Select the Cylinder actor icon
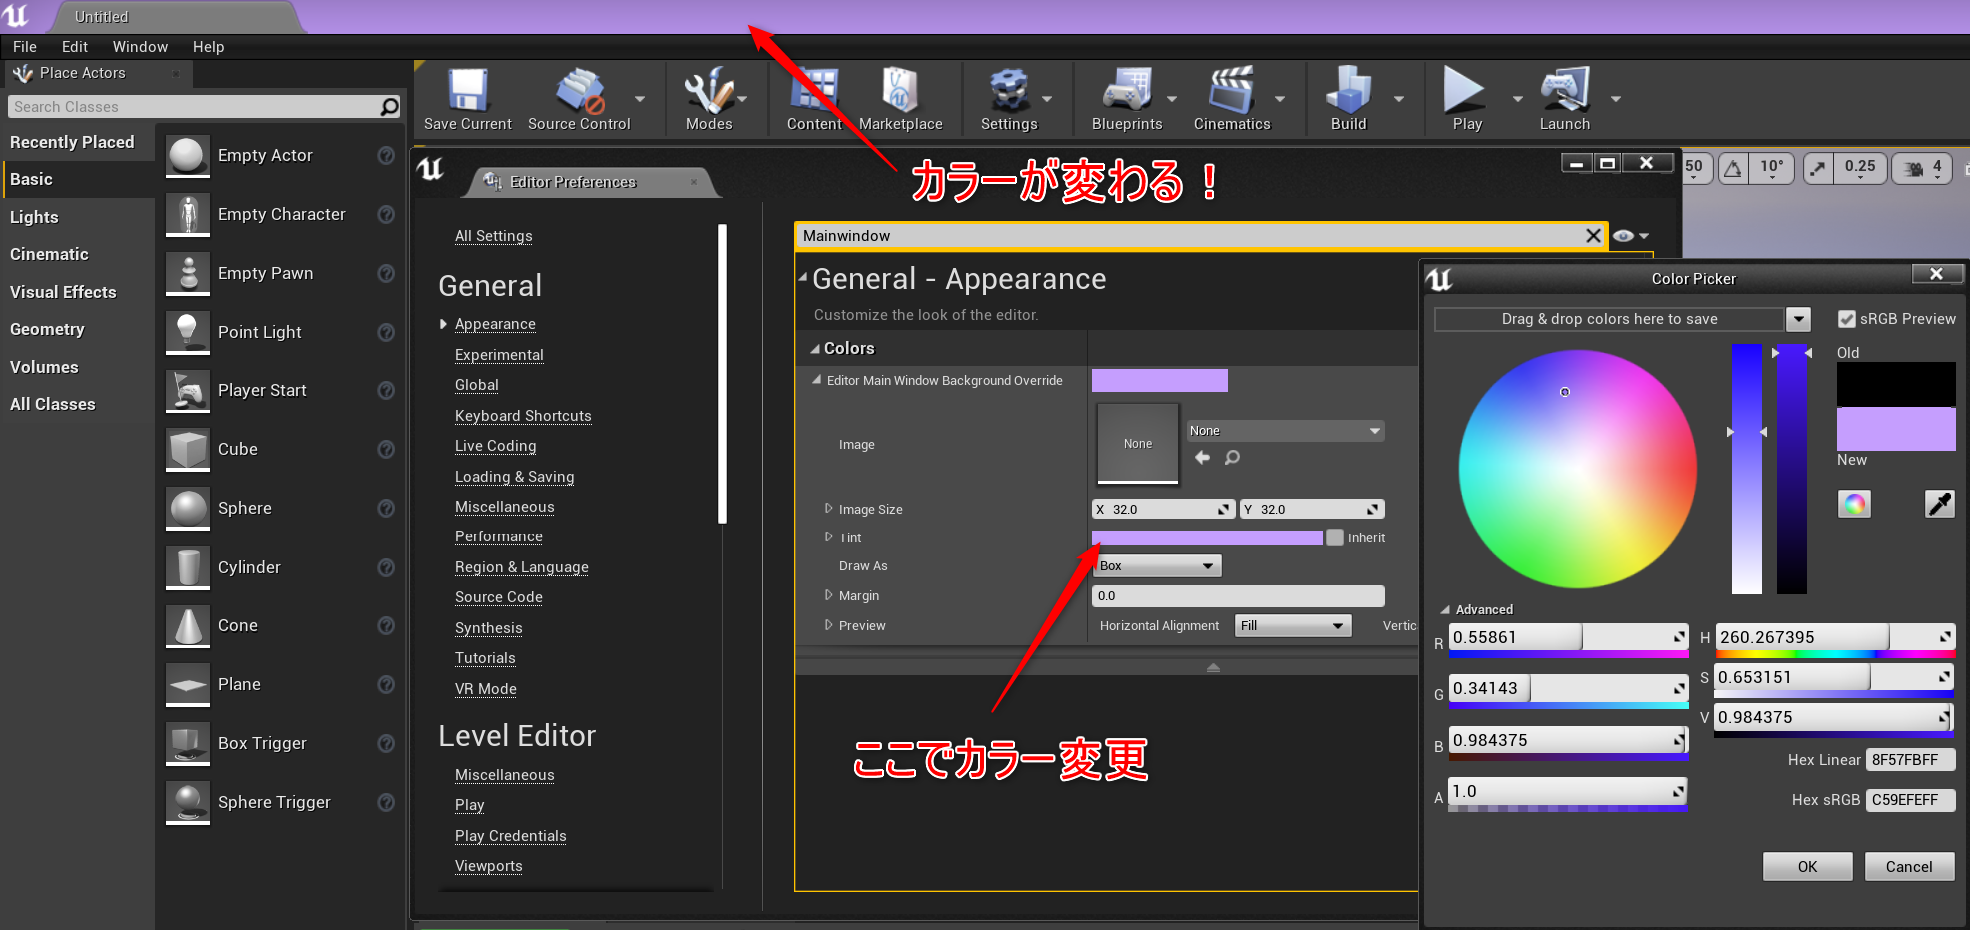This screenshot has height=930, width=1970. tap(188, 567)
